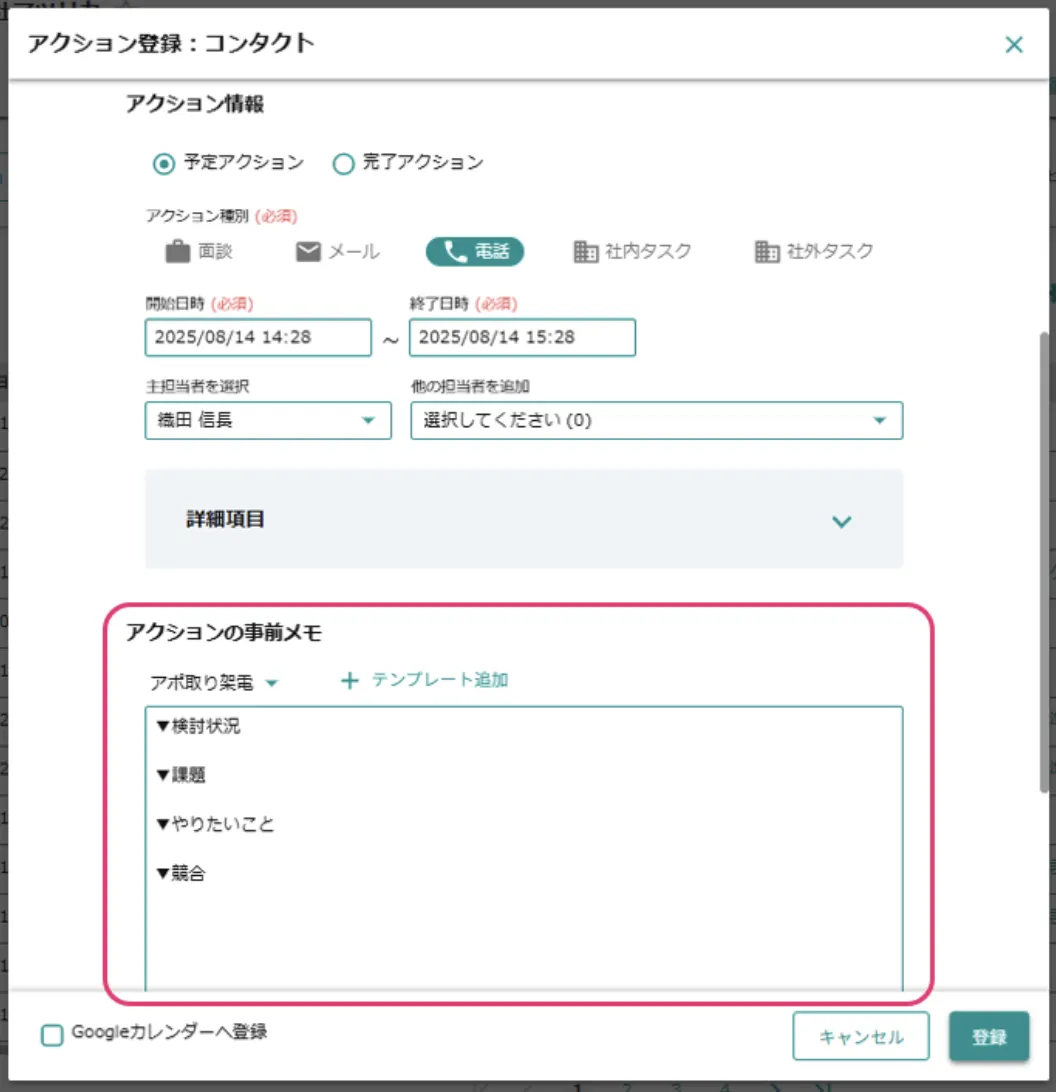1056x1092 pixels.
Task: Choose the 社内タスク building icon
Action: pyautogui.click(x=586, y=252)
